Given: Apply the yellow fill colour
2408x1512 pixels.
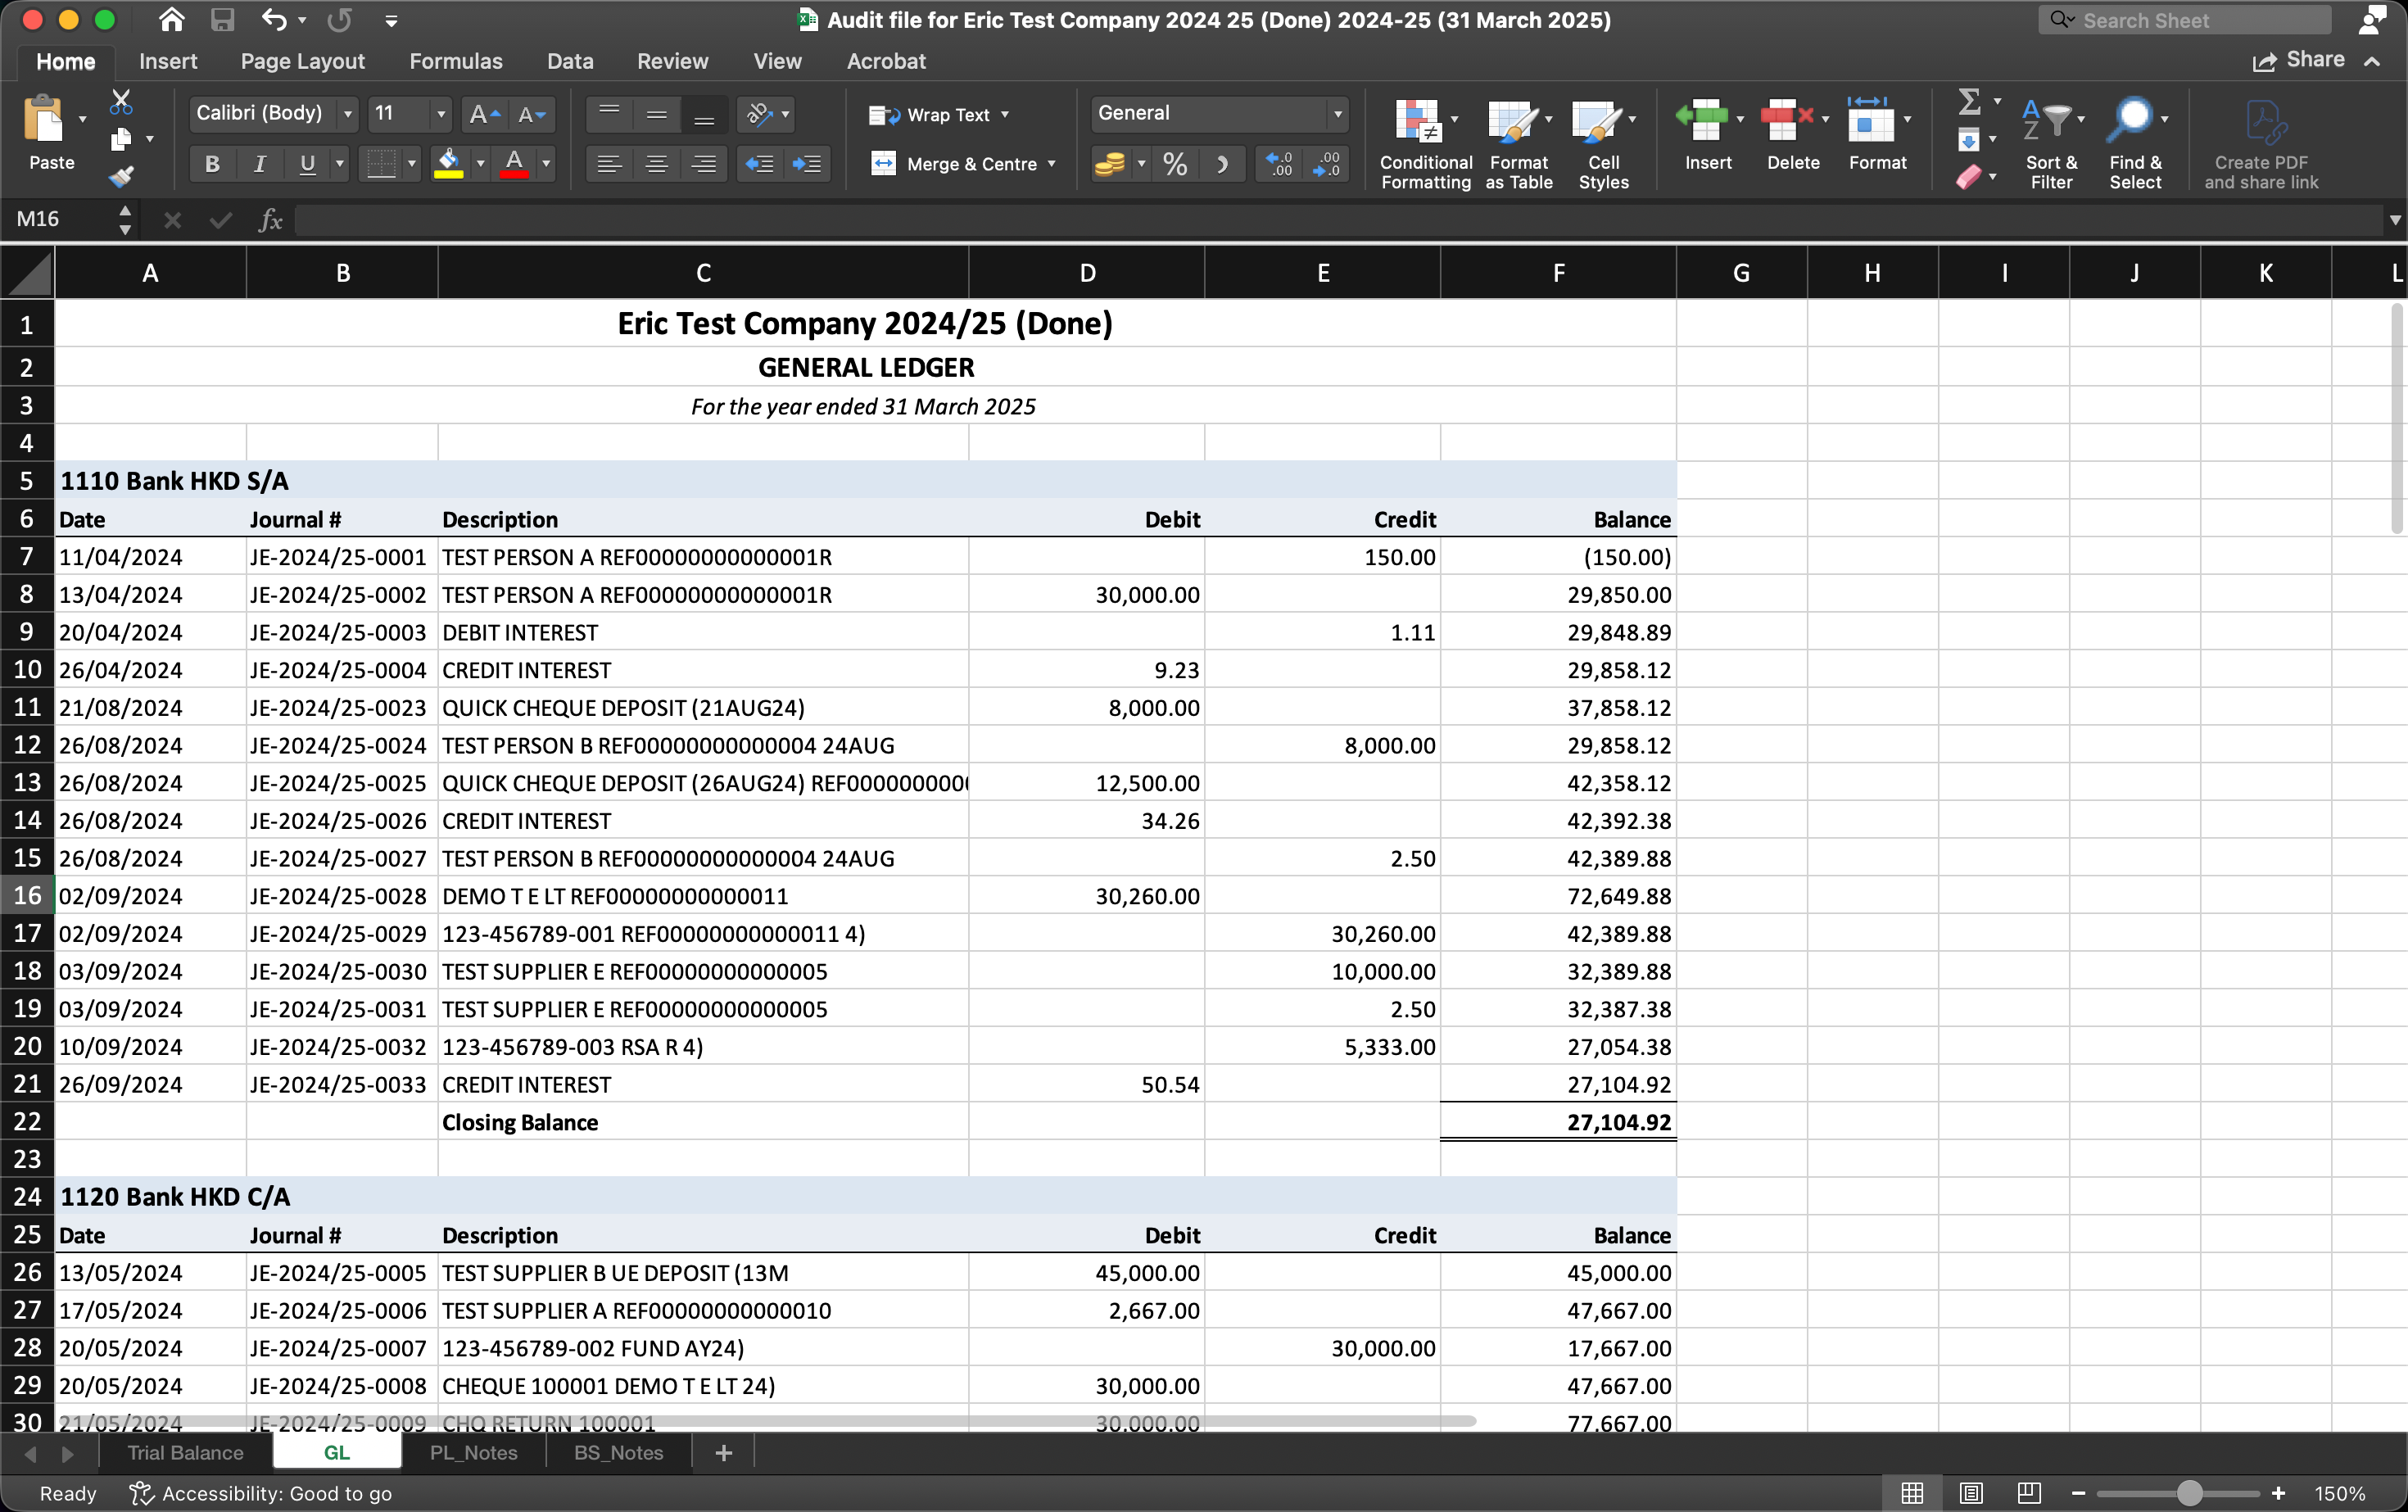Looking at the screenshot, I should click(x=448, y=164).
